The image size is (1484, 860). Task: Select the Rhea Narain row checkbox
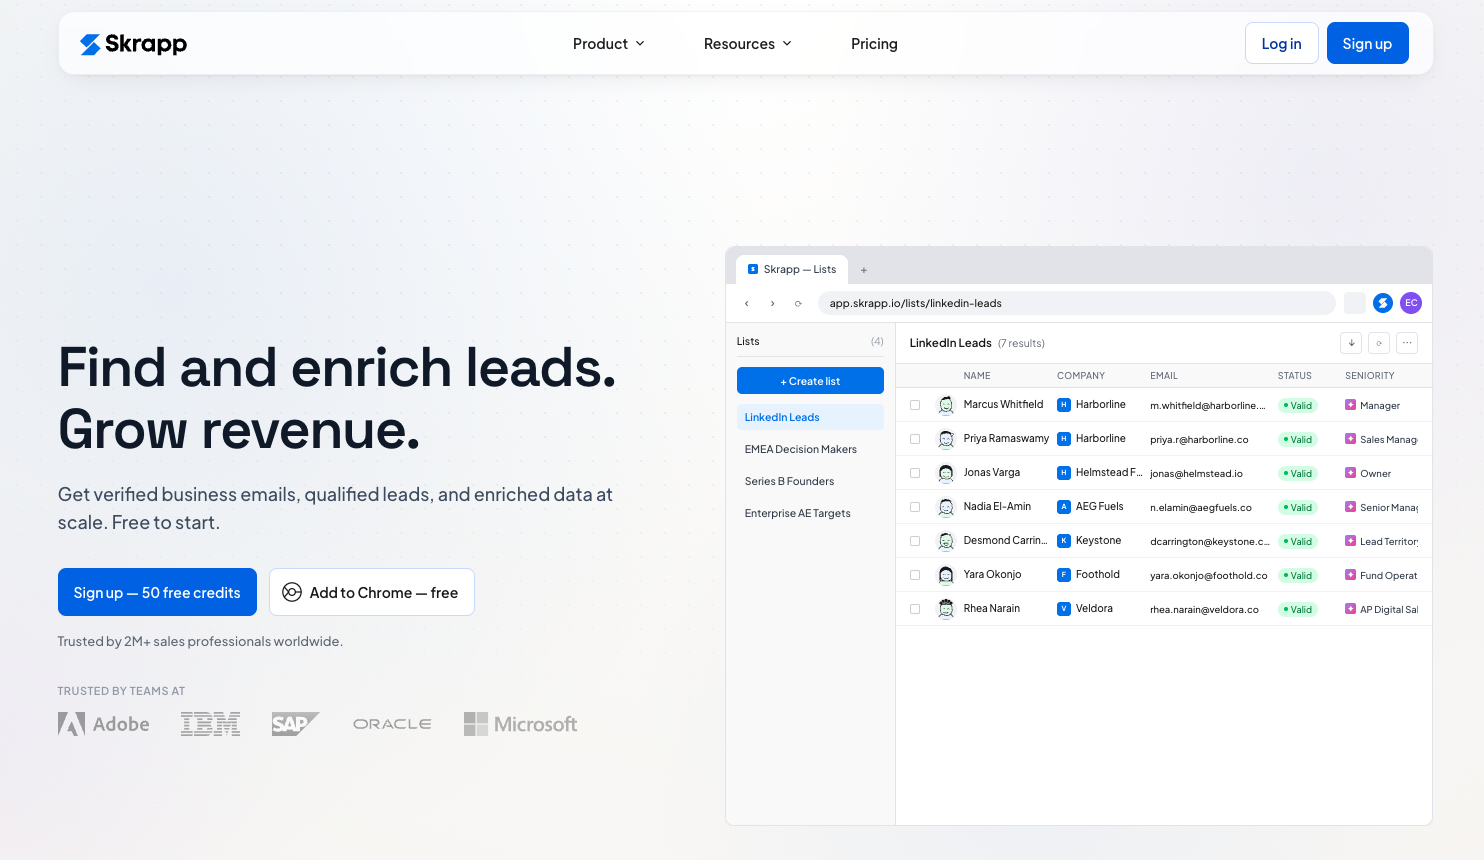click(x=915, y=609)
